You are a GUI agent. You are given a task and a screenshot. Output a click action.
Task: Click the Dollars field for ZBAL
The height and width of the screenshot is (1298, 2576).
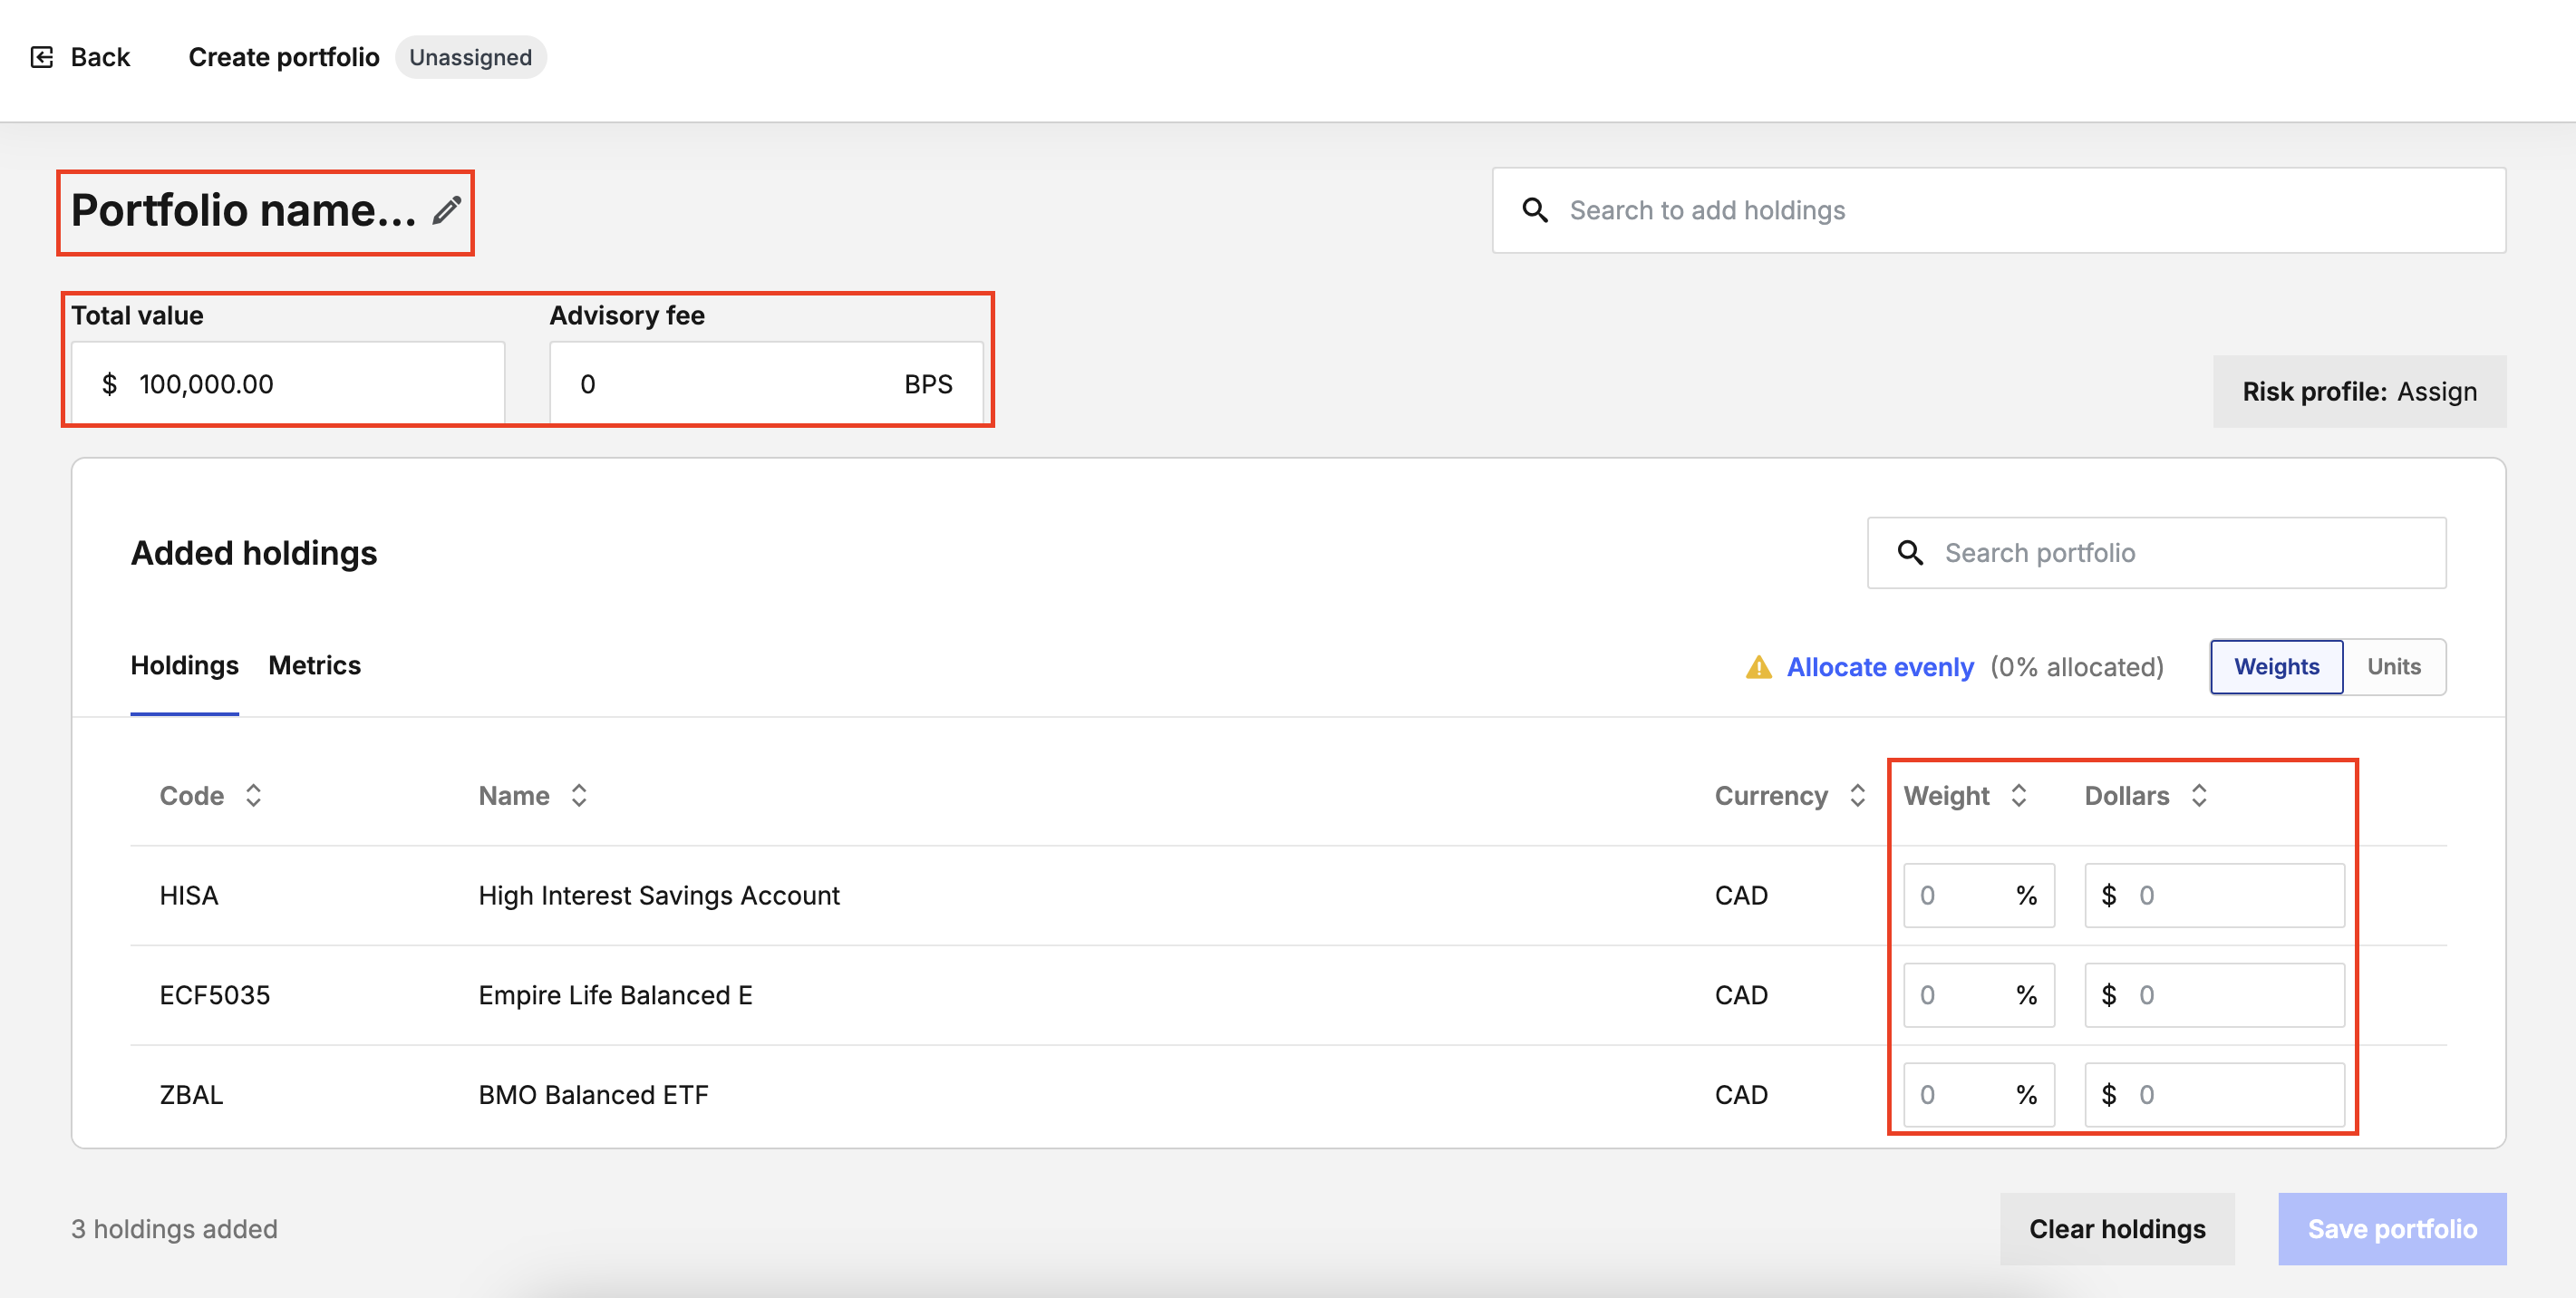(x=2214, y=1095)
